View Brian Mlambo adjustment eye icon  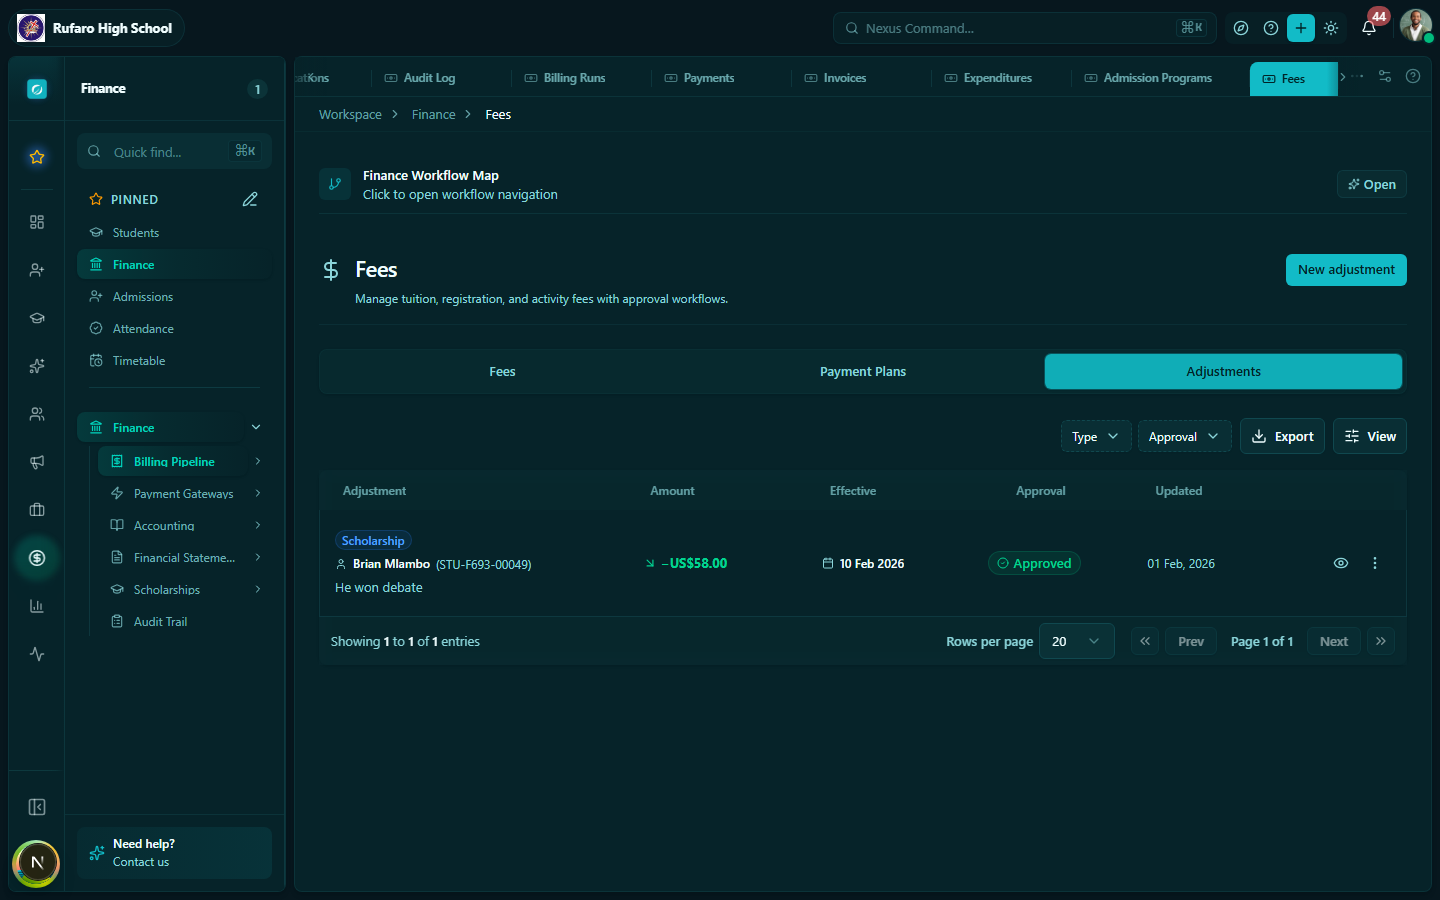pos(1341,563)
